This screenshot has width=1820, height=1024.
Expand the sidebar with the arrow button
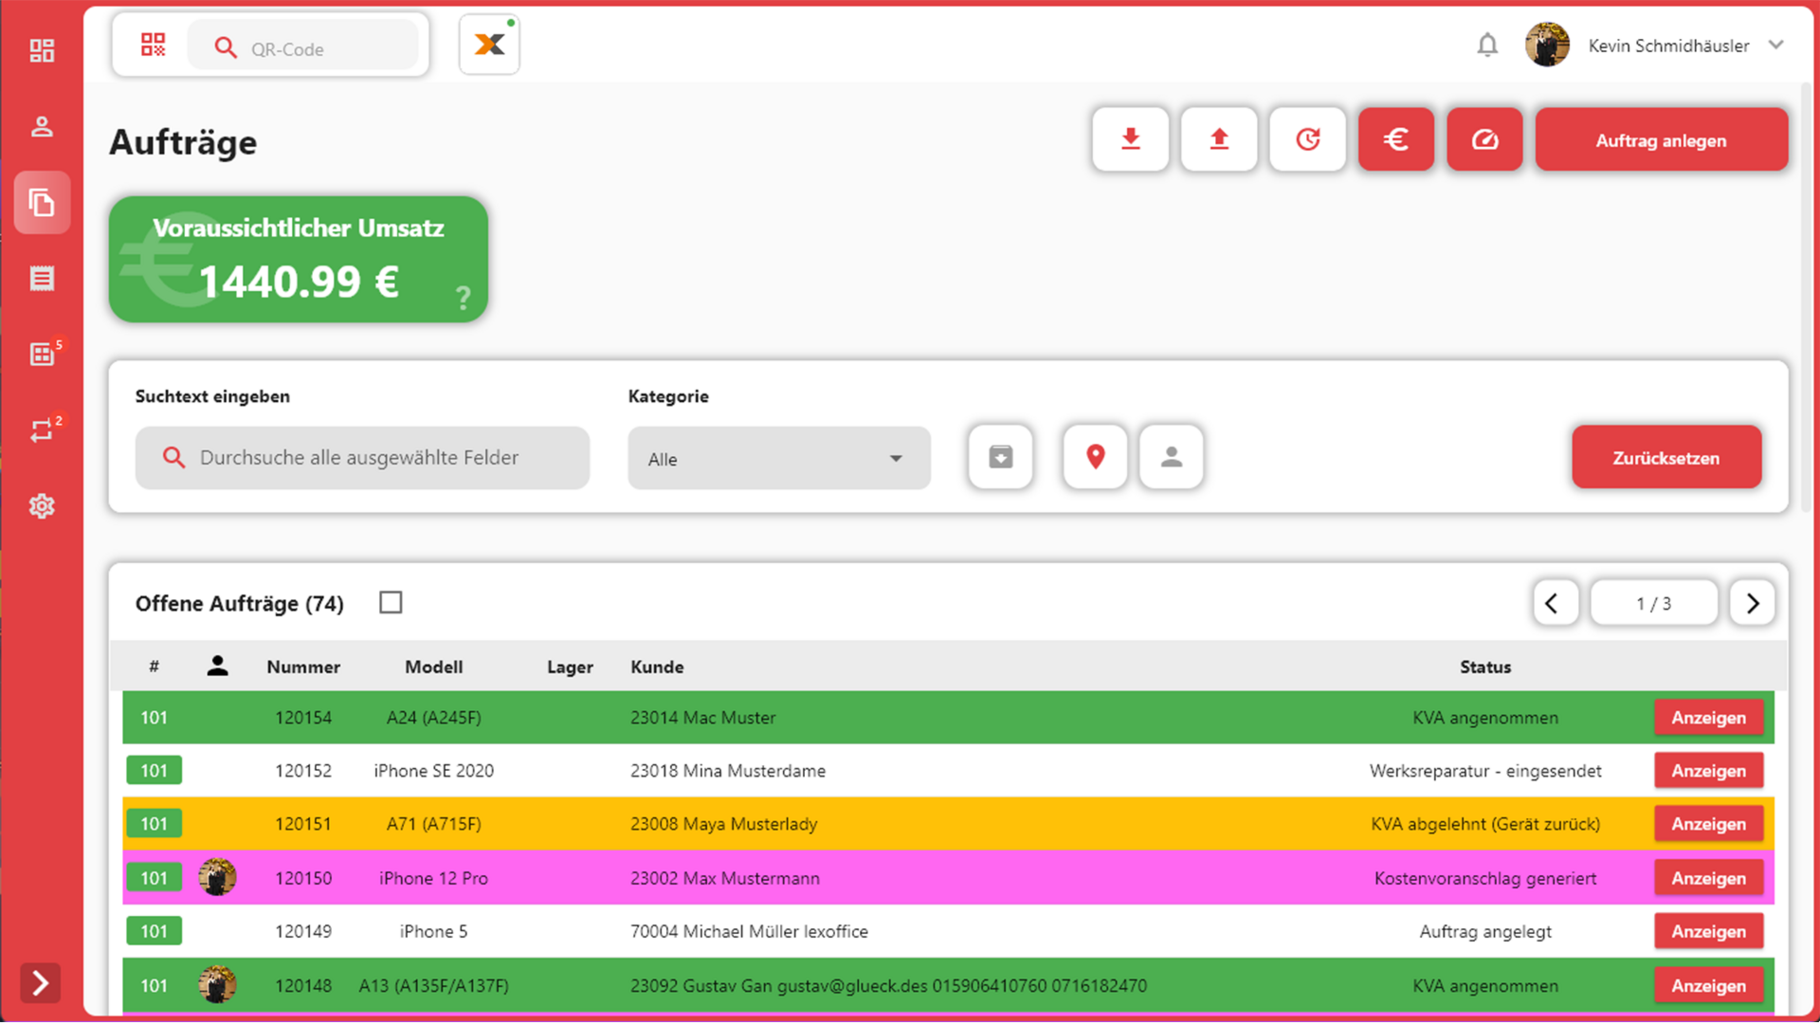tap(41, 984)
